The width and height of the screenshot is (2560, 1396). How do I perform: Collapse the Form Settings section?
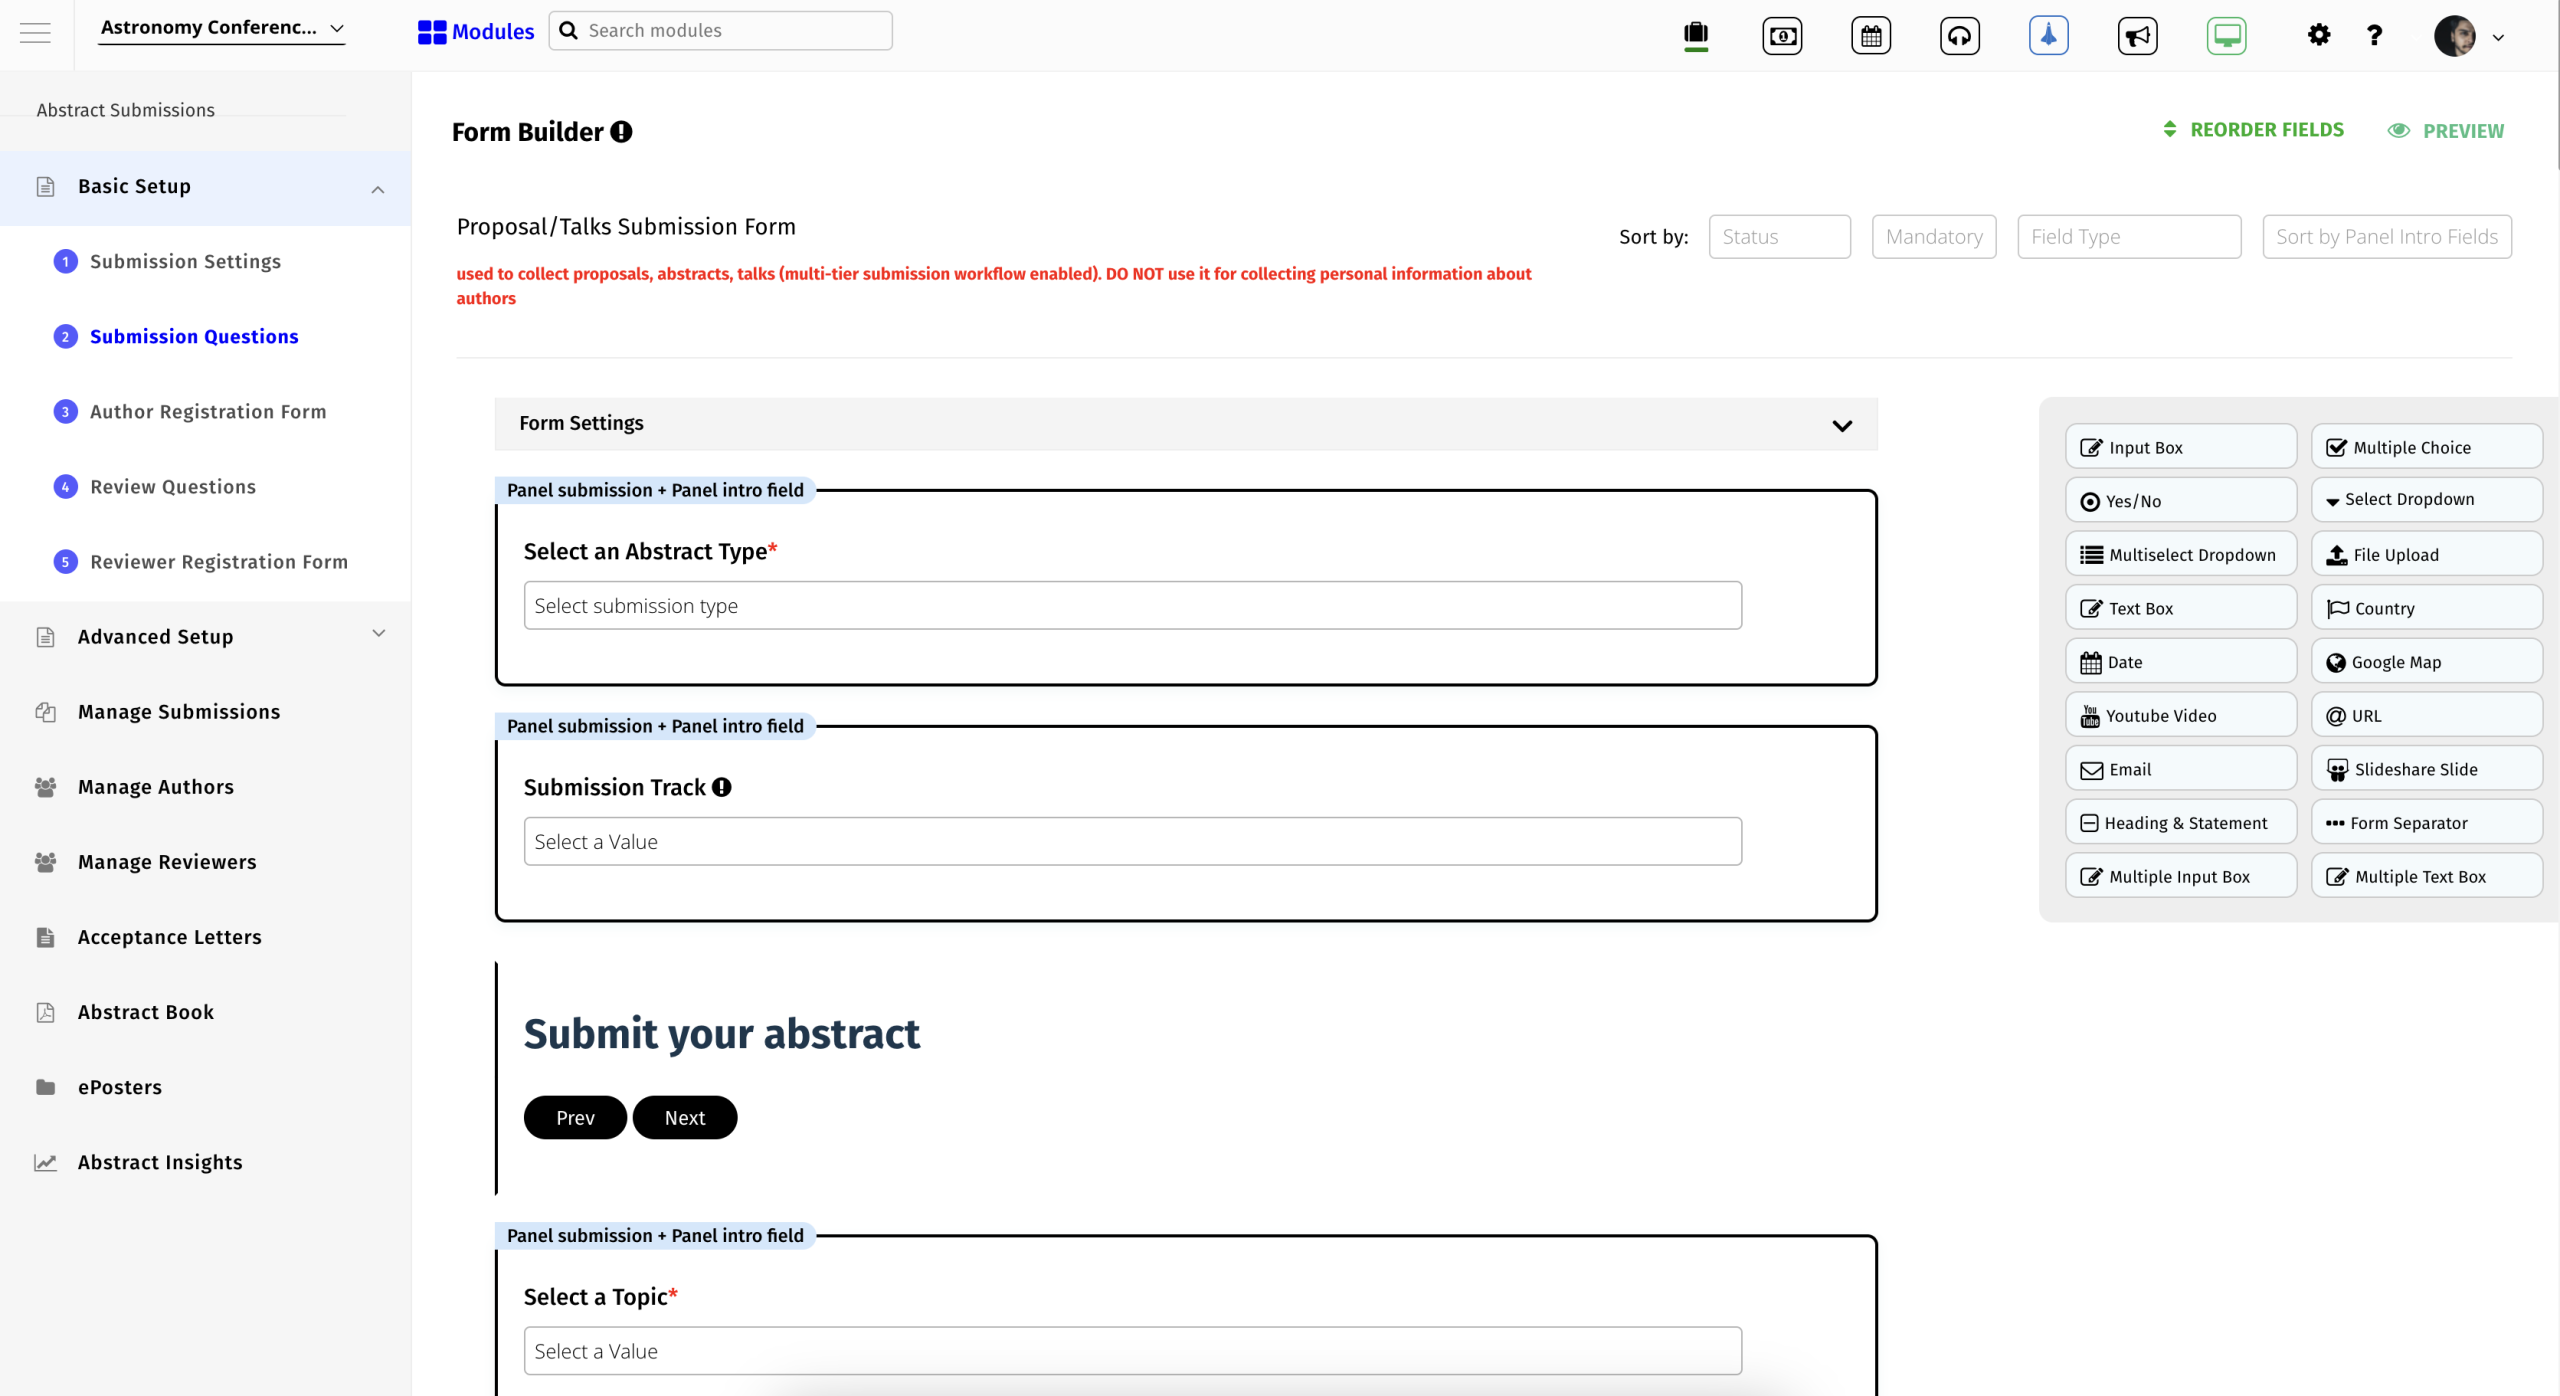pyautogui.click(x=1841, y=424)
